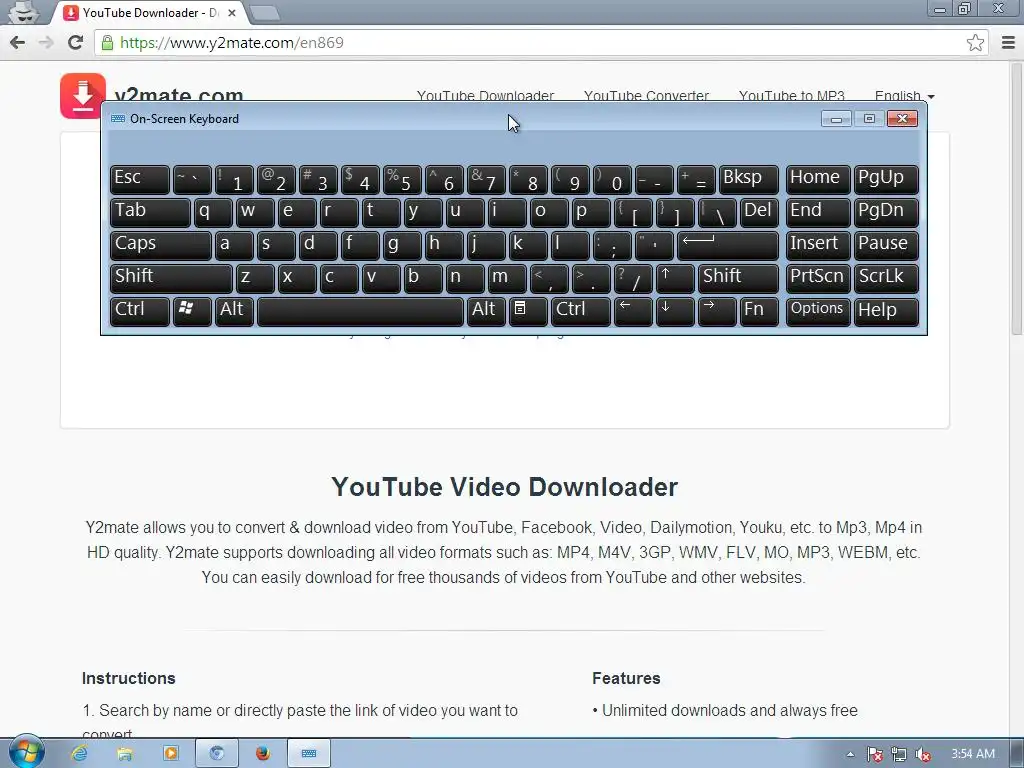1024x768 pixels.
Task: Click the browser forward arrow
Action: [x=46, y=42]
